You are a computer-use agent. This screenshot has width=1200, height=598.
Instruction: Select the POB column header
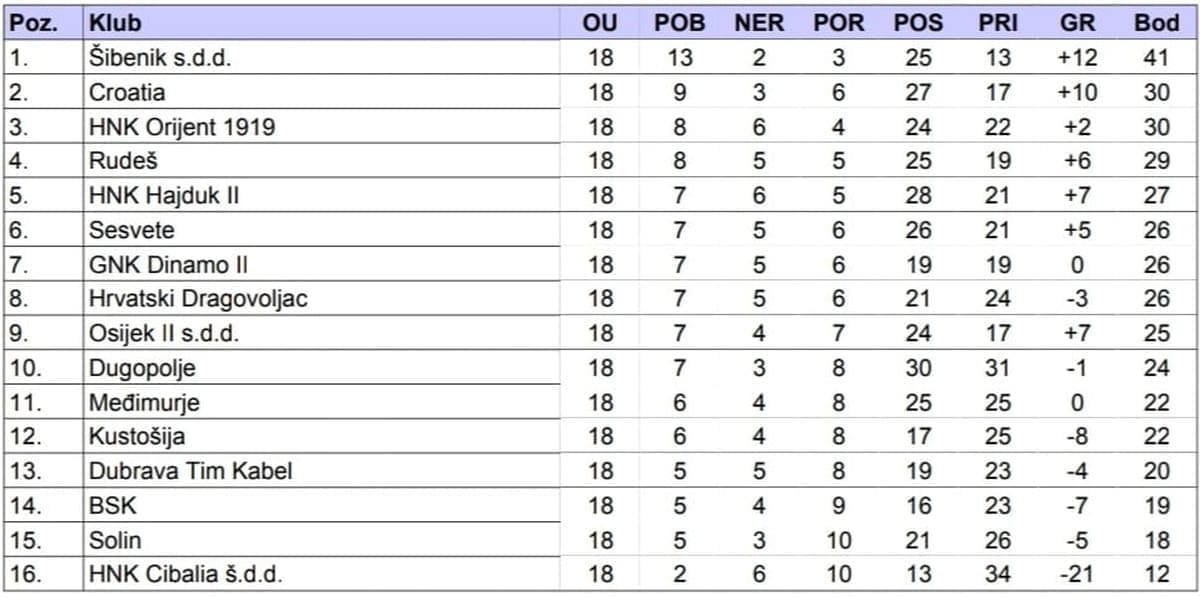tap(679, 23)
